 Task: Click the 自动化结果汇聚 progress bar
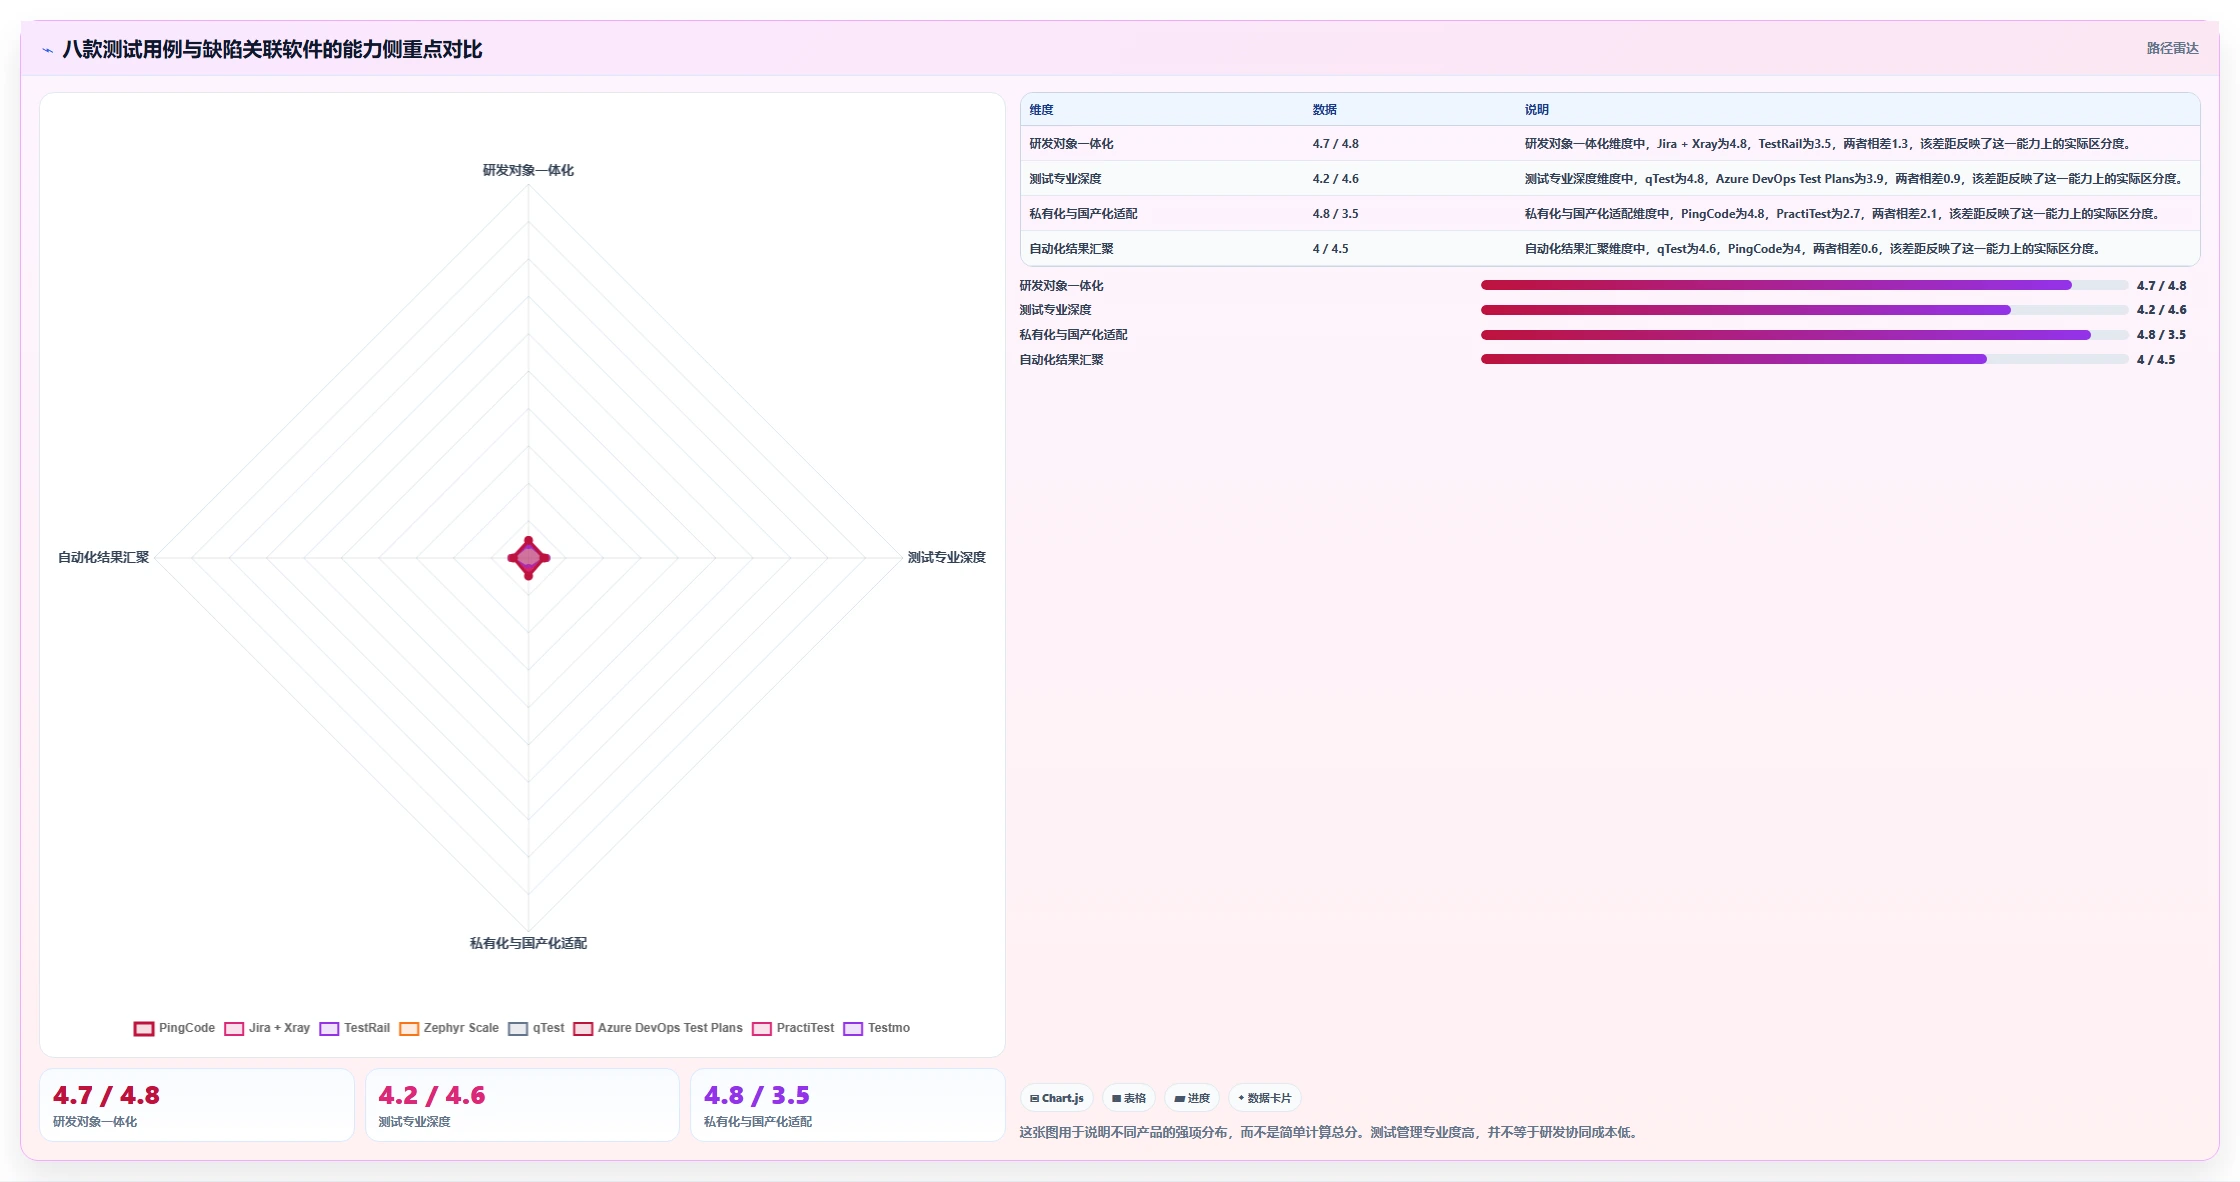tap(1804, 359)
